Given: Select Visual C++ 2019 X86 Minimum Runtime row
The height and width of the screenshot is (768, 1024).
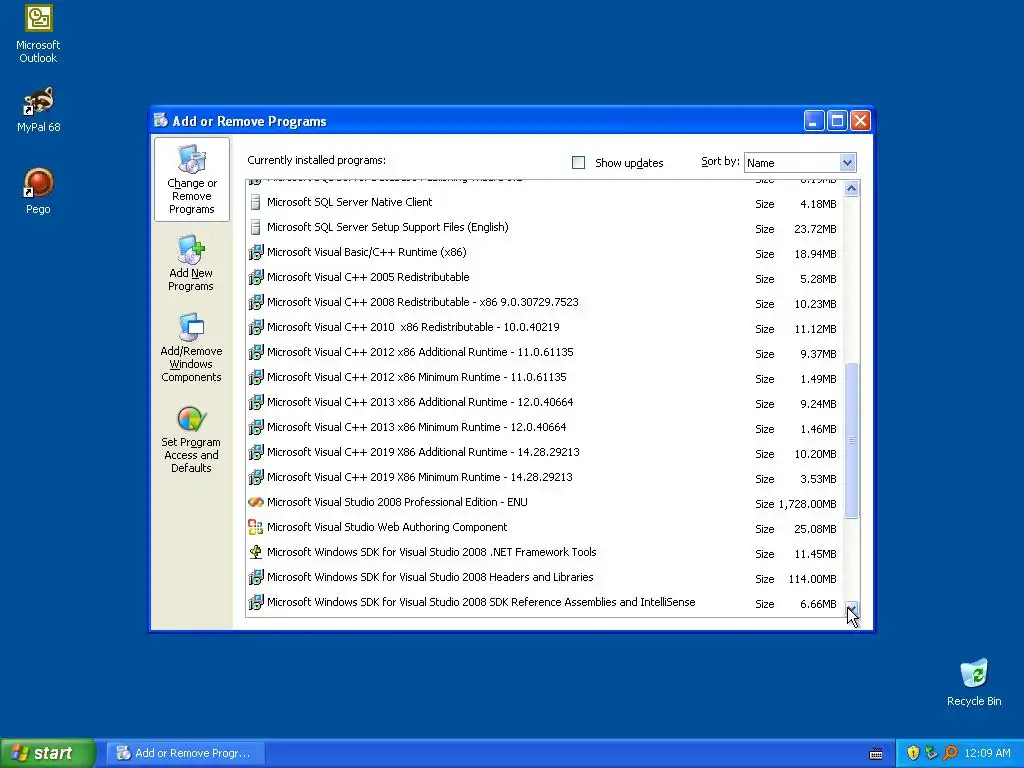Looking at the screenshot, I should pos(545,477).
